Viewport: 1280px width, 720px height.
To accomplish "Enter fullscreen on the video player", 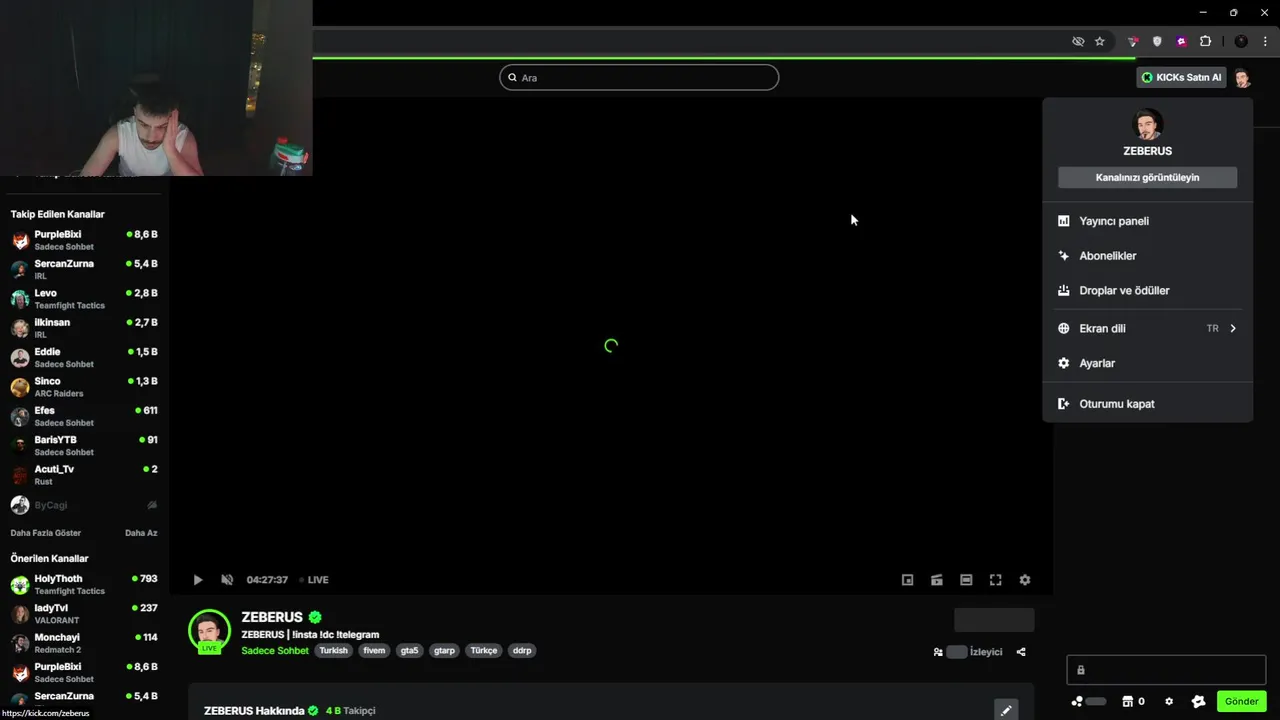I will click(x=995, y=580).
